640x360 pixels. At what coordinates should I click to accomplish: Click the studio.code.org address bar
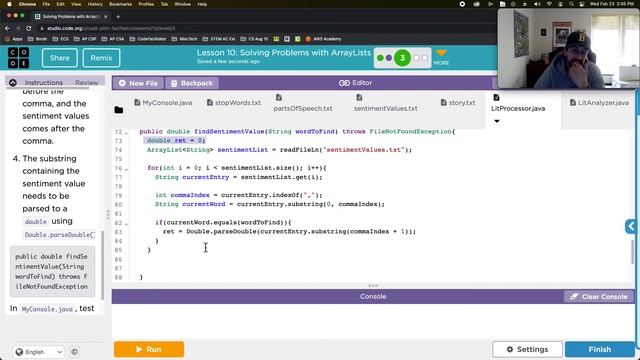111,28
